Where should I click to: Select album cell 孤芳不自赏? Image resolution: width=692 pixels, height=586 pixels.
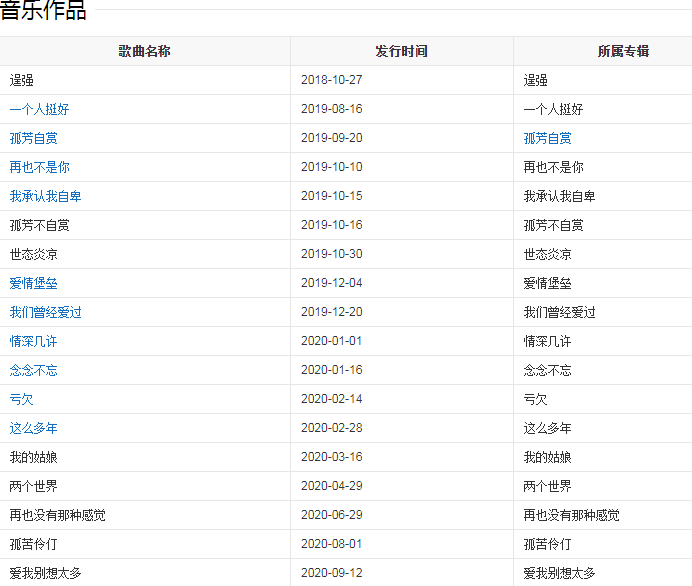coord(553,225)
